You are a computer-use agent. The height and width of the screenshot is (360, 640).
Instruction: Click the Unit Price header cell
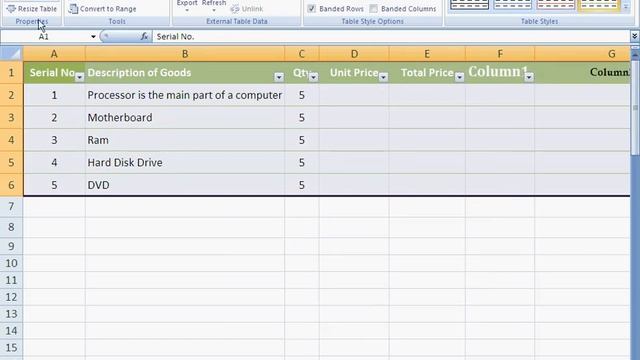tap(354, 73)
